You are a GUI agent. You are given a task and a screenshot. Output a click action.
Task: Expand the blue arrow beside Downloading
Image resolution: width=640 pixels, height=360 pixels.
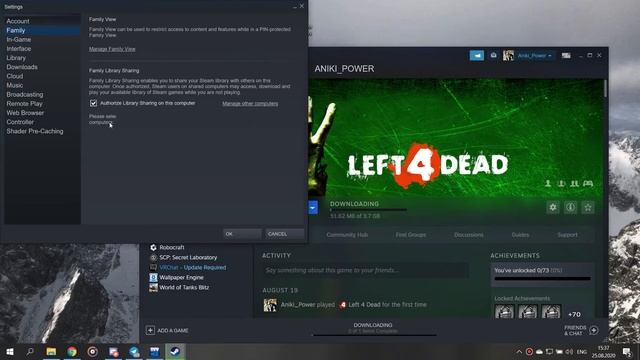pyautogui.click(x=313, y=207)
